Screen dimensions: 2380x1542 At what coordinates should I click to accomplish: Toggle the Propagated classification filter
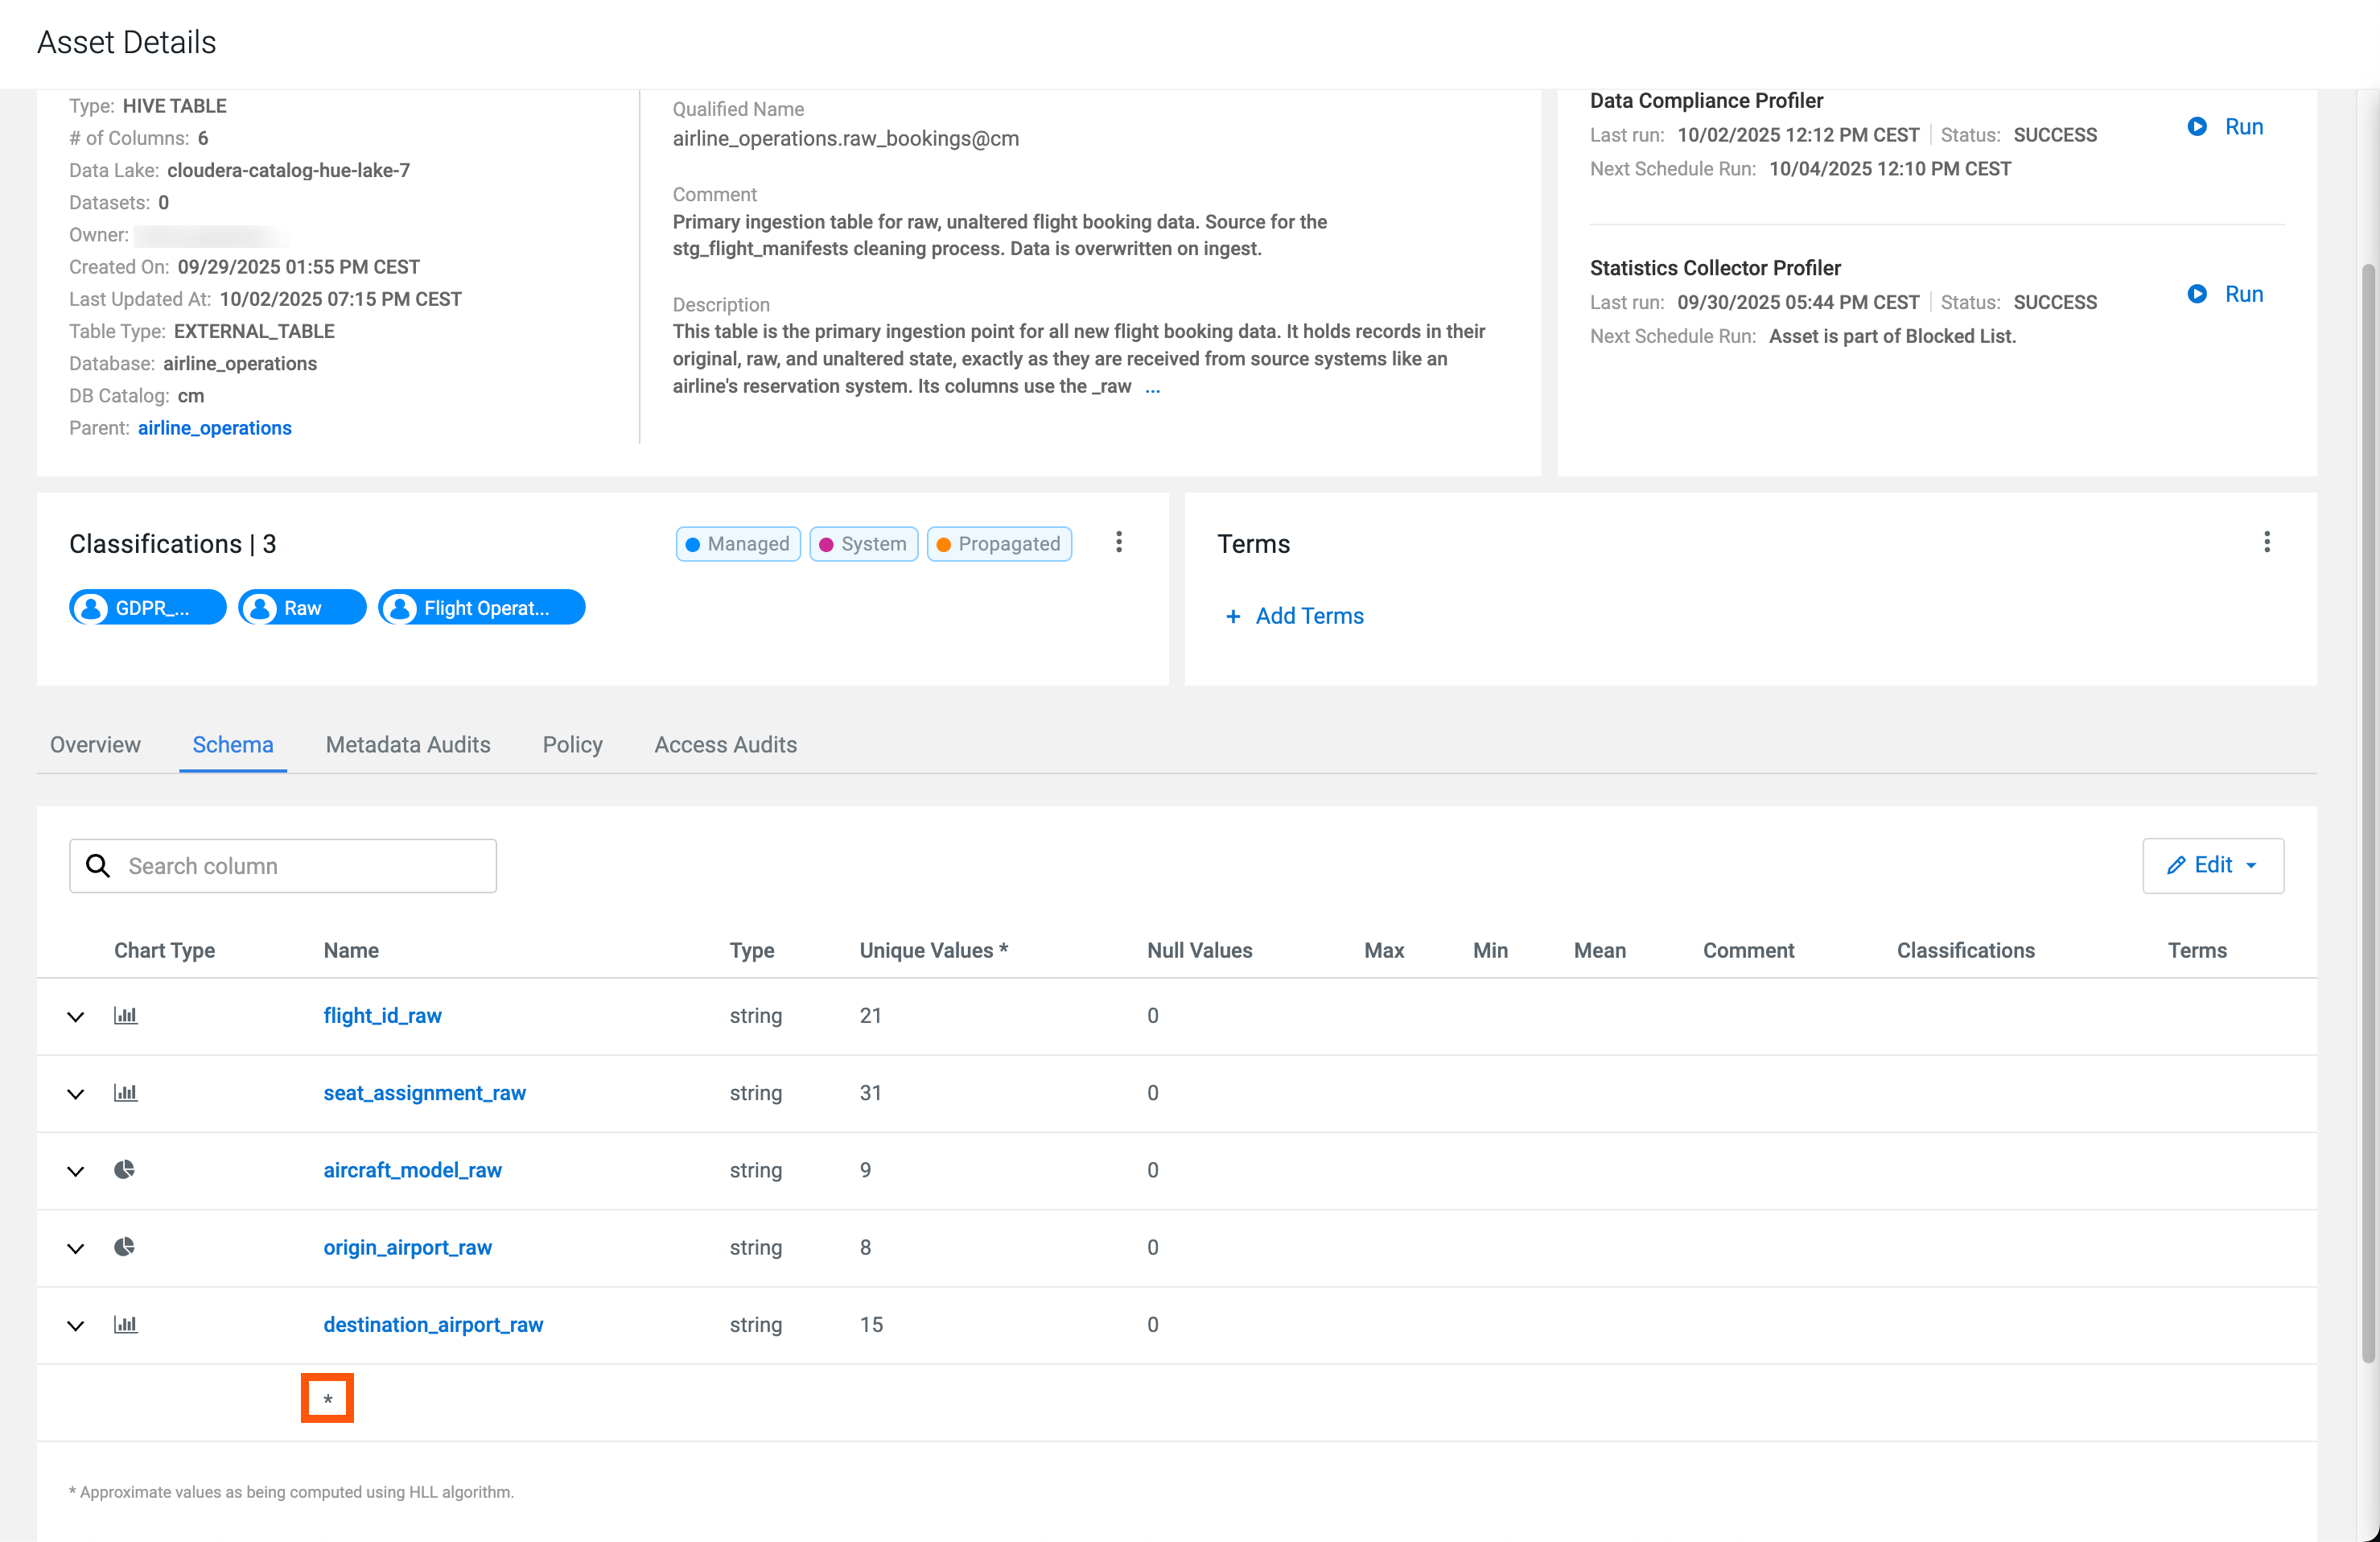click(x=999, y=544)
